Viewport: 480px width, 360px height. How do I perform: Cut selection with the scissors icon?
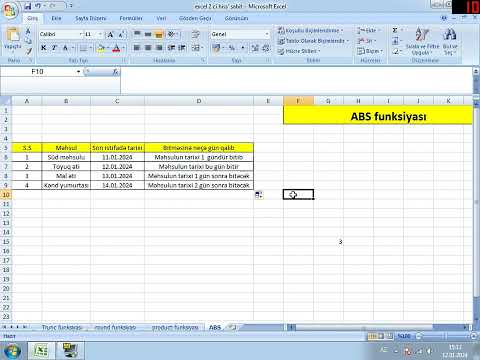point(28,31)
